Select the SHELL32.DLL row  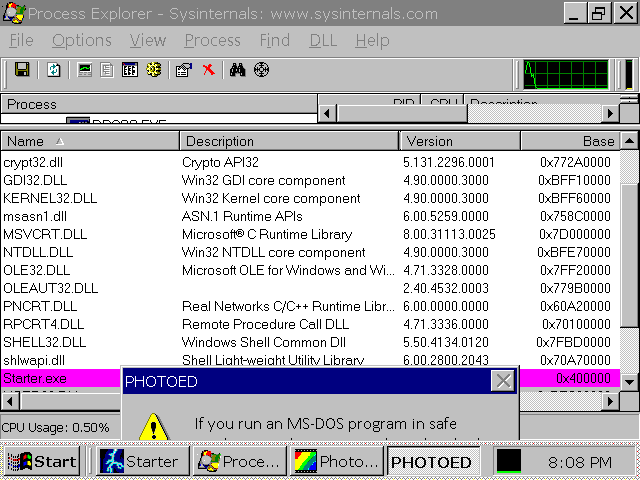[x=310, y=342]
